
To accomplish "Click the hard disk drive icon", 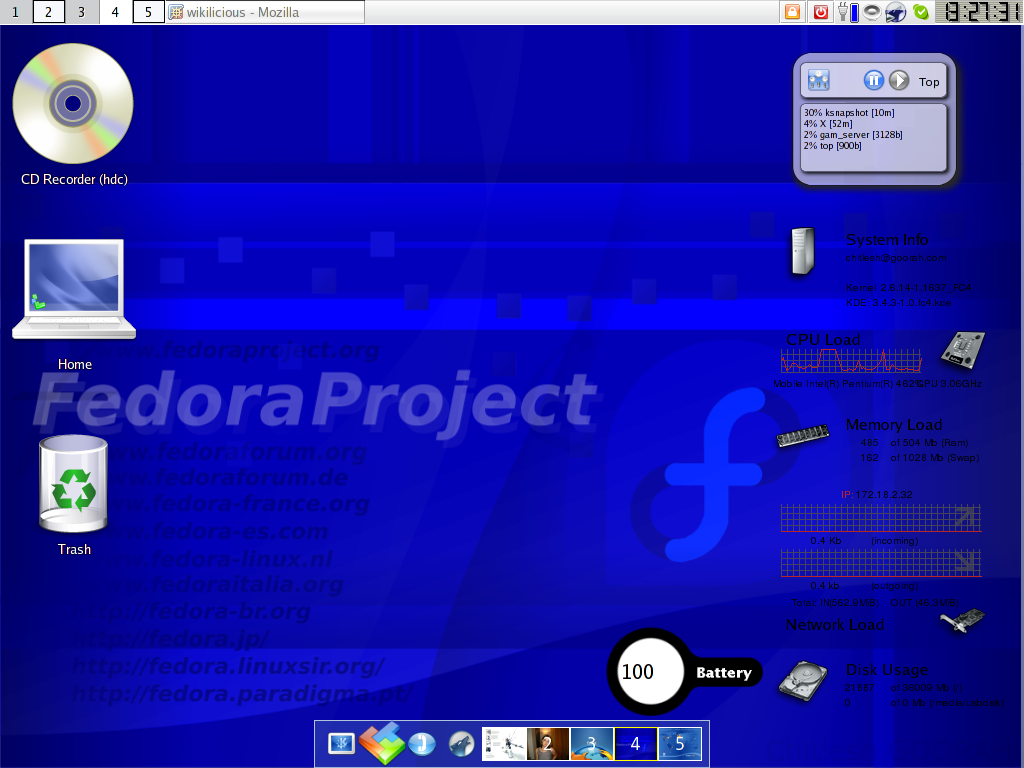I will point(803,681).
